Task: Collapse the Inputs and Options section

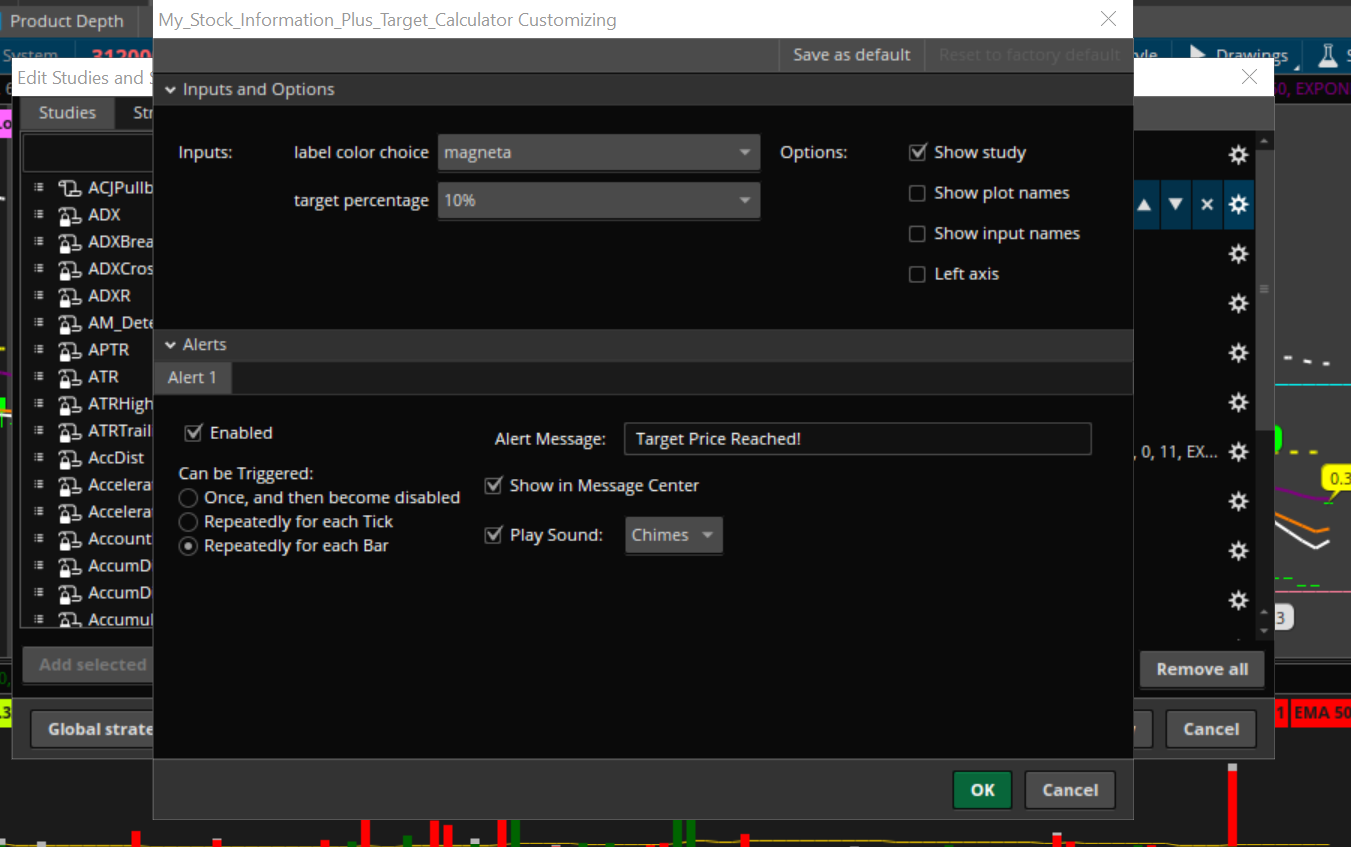Action: (171, 90)
